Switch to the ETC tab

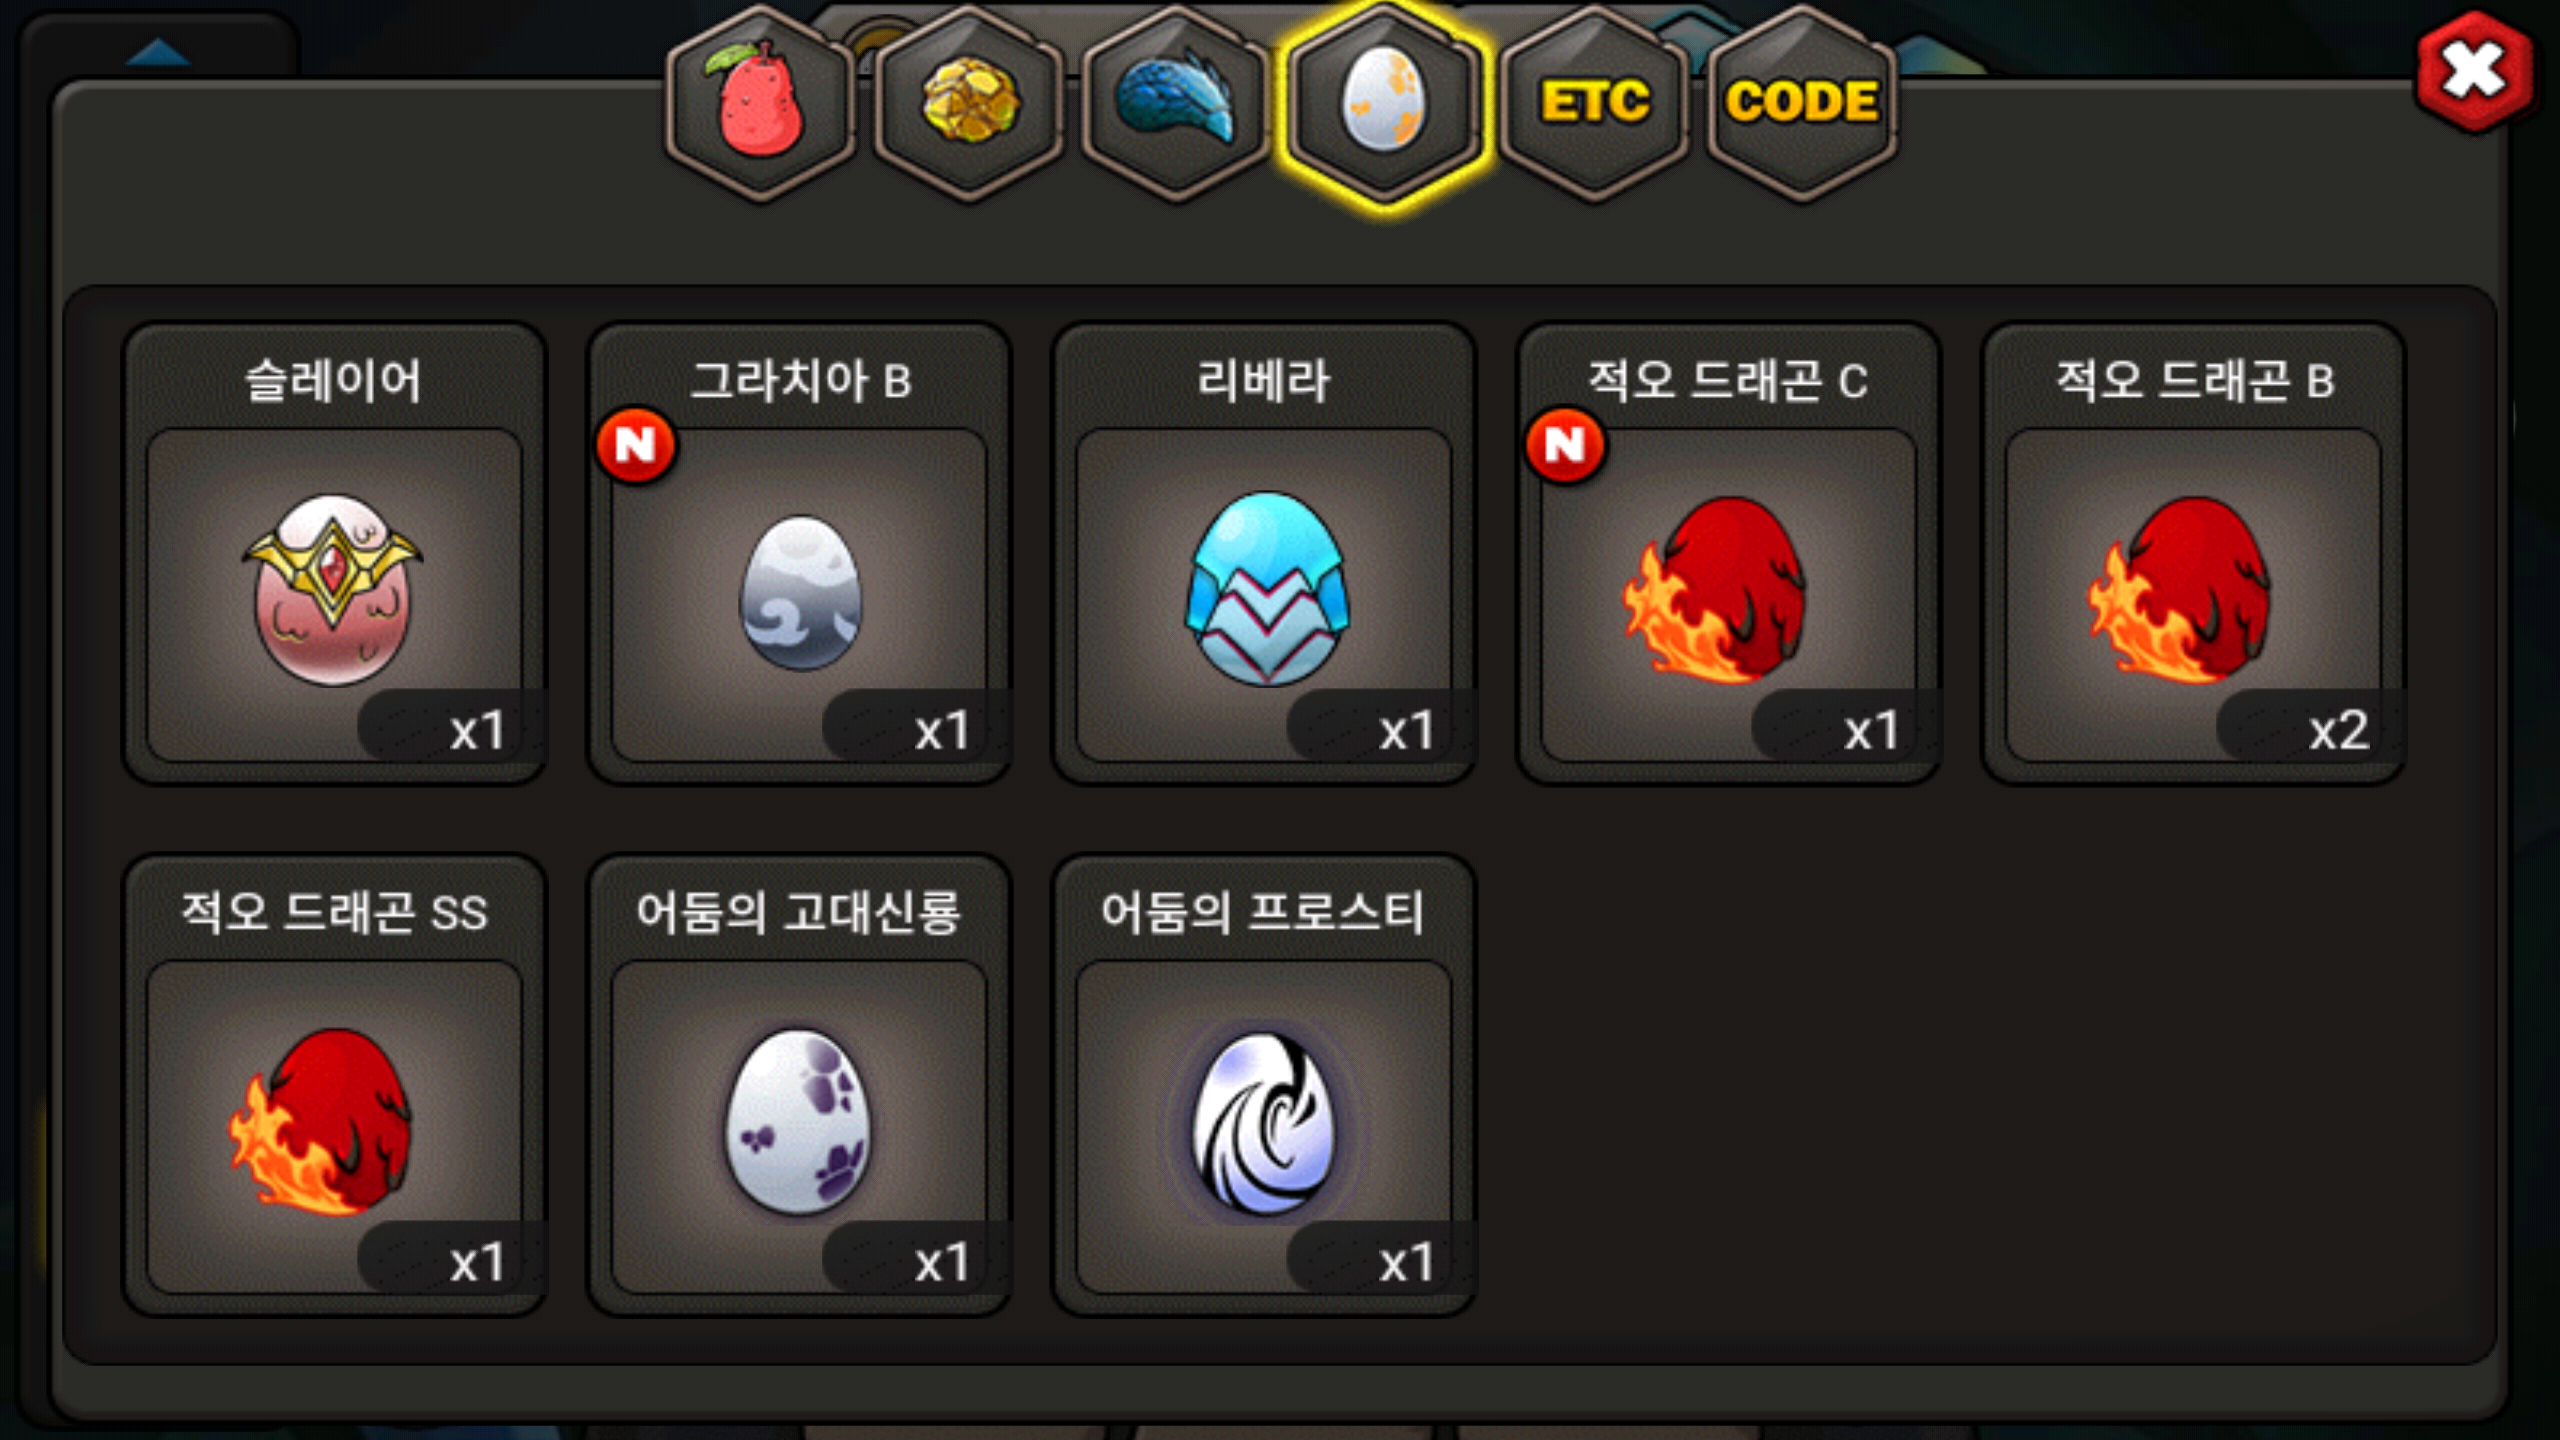[1594, 102]
